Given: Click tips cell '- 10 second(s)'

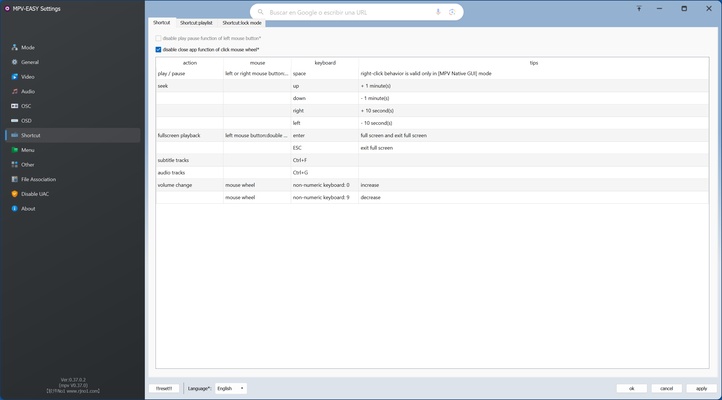Looking at the screenshot, I should 534,123.
